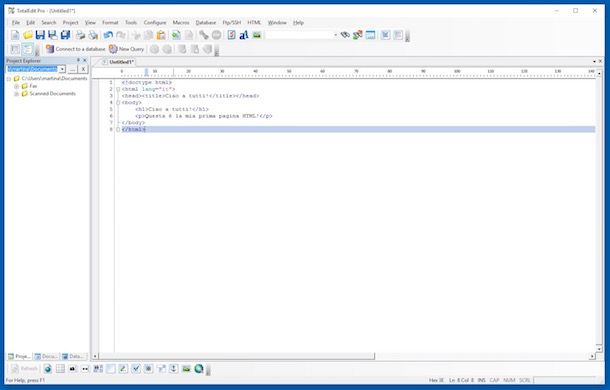Open the Macros menu
Viewport: 610px width, 390px height.
[x=181, y=23]
